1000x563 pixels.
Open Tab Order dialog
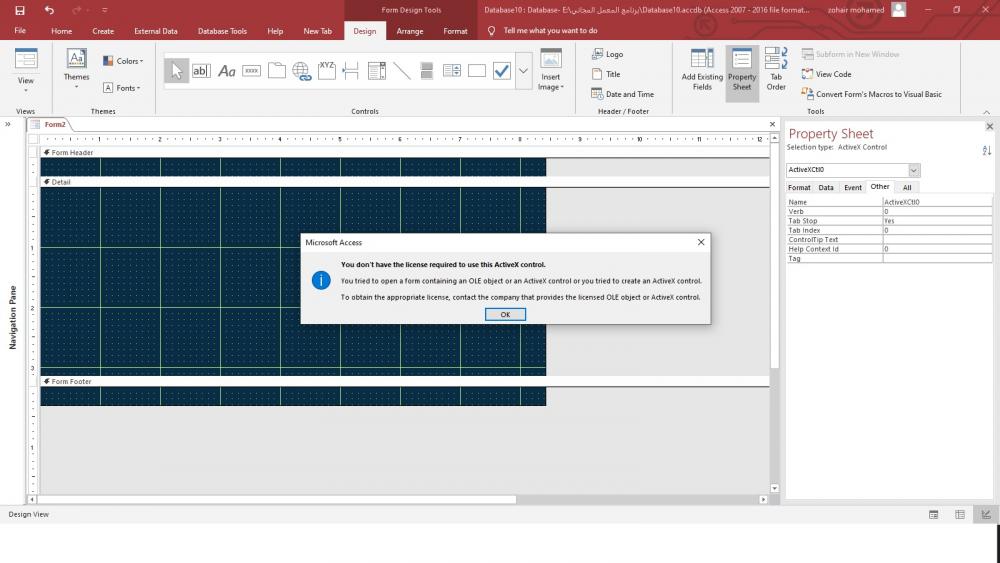pos(776,70)
